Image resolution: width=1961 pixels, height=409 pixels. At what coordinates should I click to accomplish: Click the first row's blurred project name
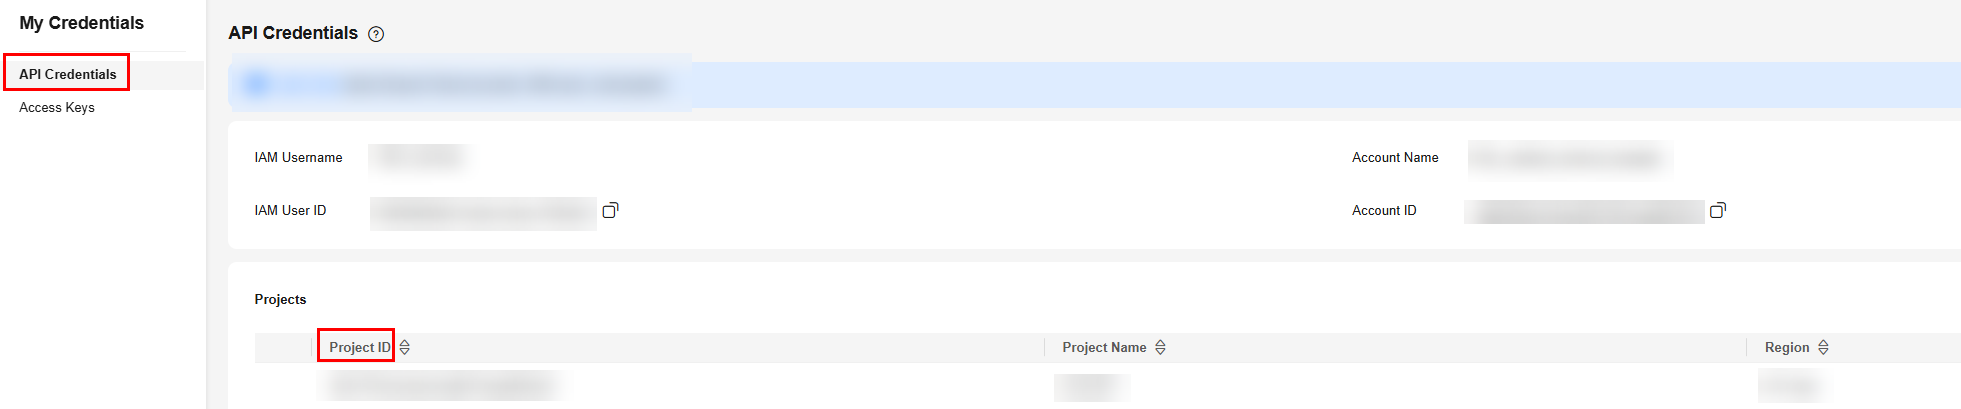pyautogui.click(x=1092, y=387)
